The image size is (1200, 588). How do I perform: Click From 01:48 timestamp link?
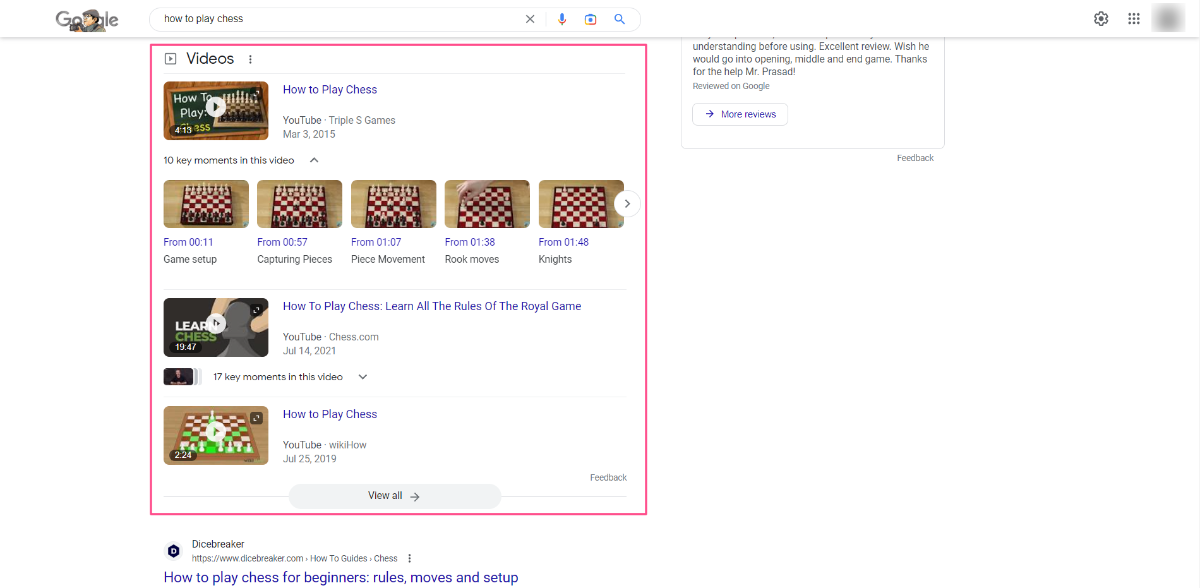coord(564,242)
